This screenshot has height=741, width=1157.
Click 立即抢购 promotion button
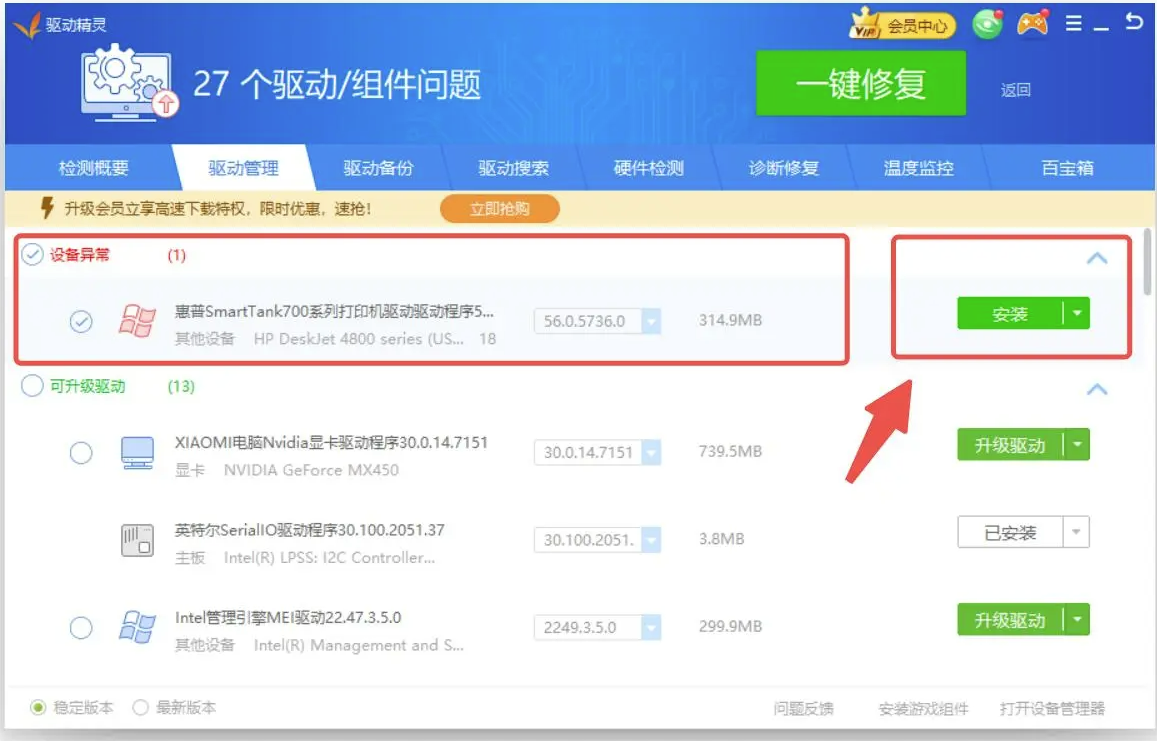click(499, 208)
